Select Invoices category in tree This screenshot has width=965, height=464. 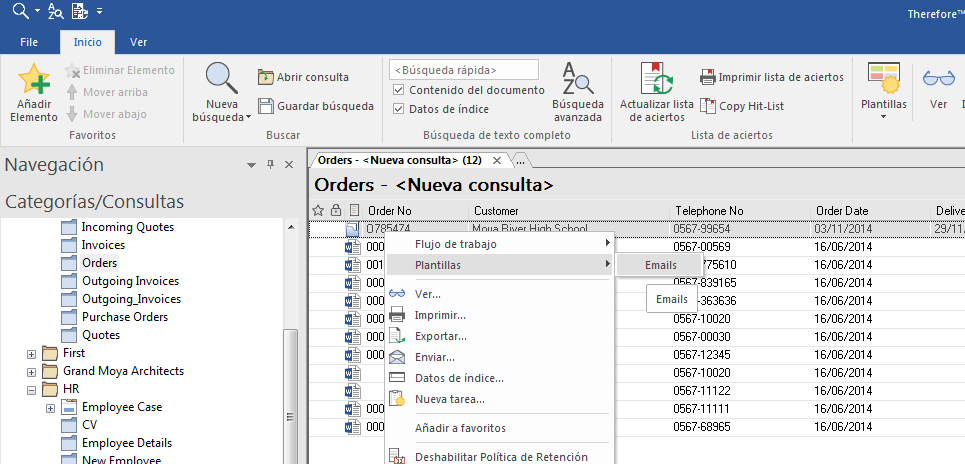click(103, 245)
